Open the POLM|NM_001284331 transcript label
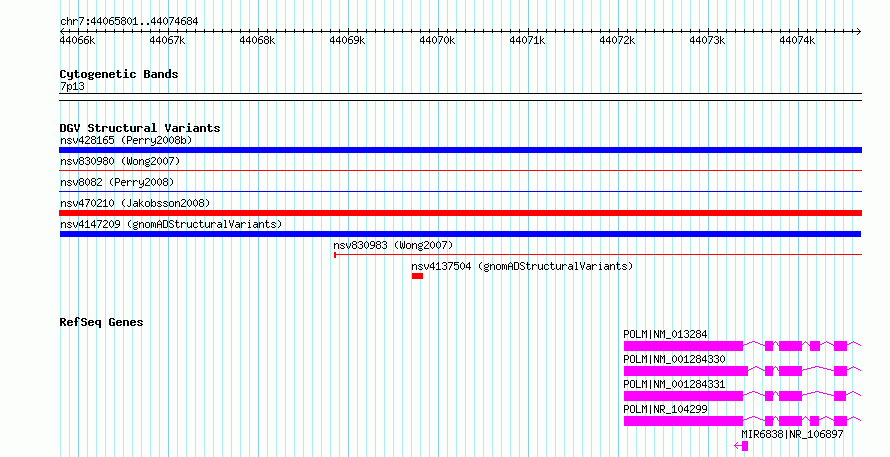 674,385
